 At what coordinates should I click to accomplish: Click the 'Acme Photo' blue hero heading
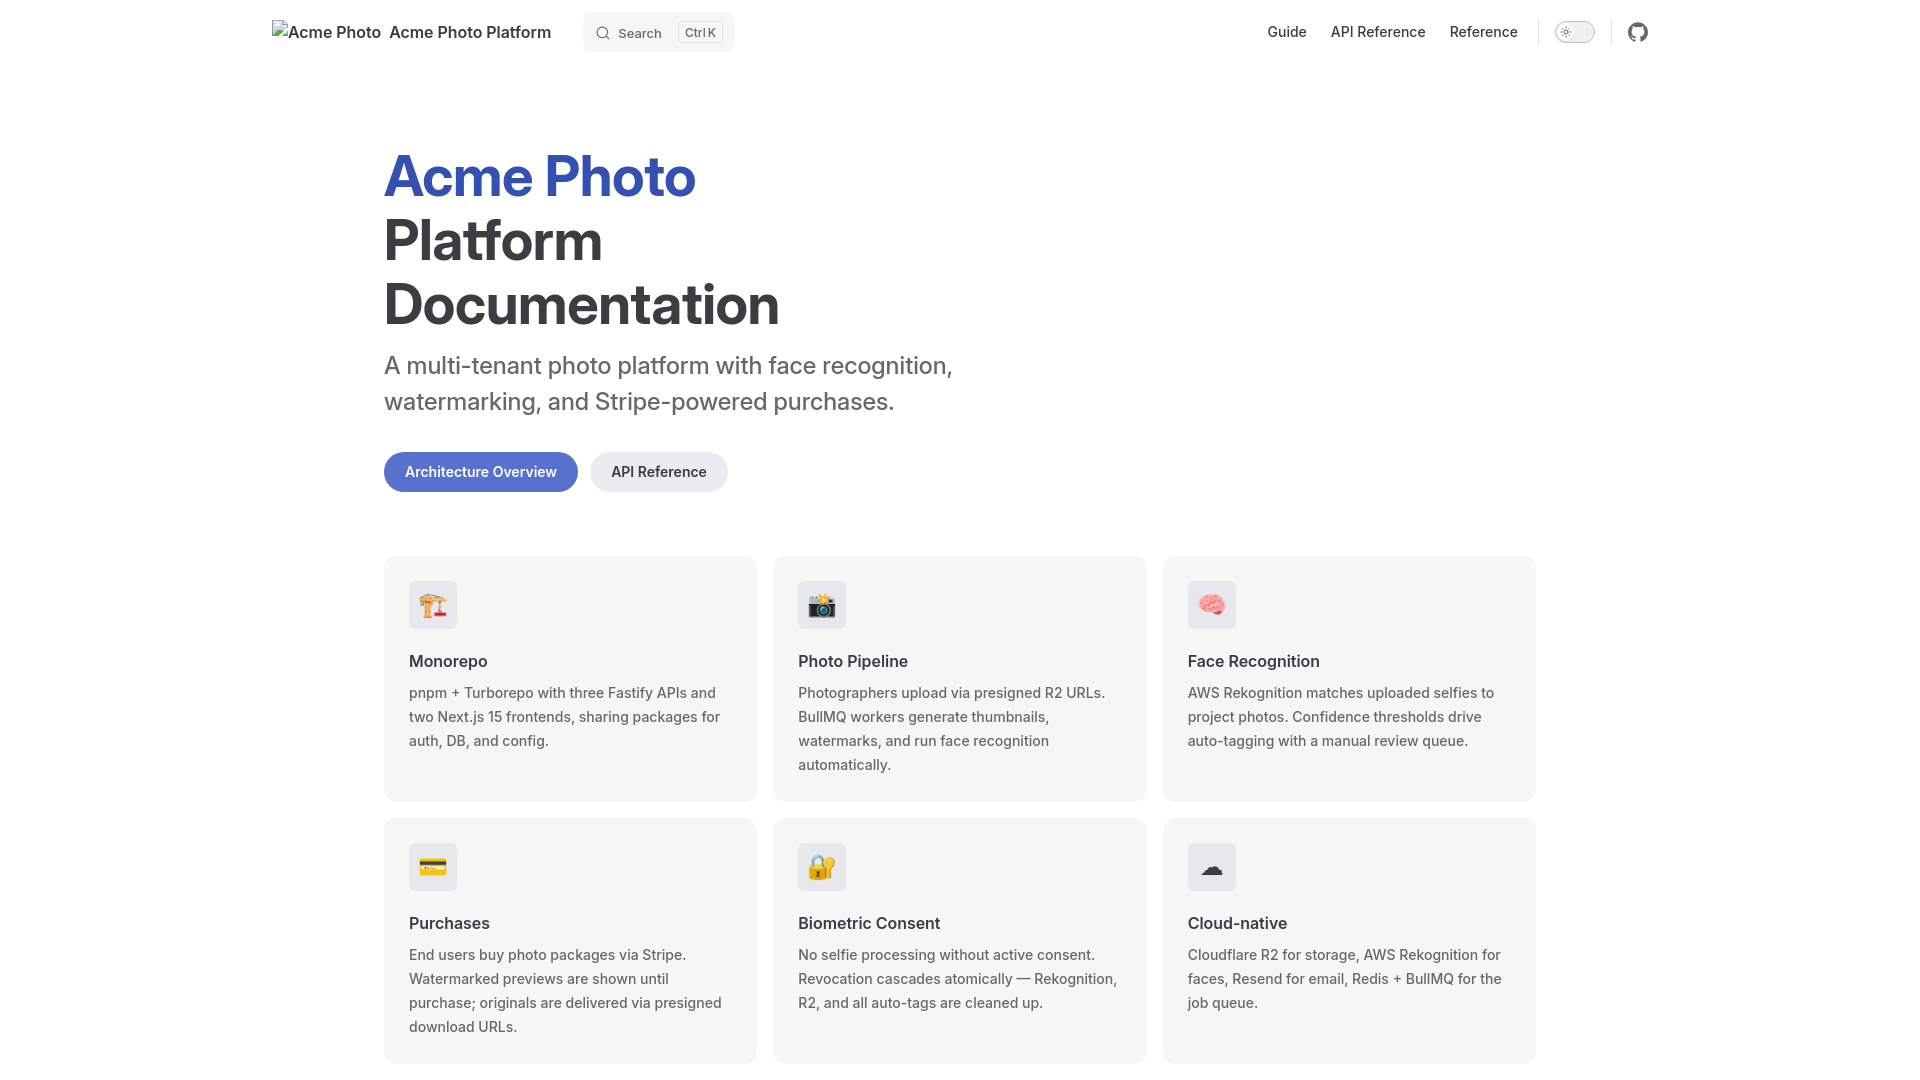[x=540, y=177]
